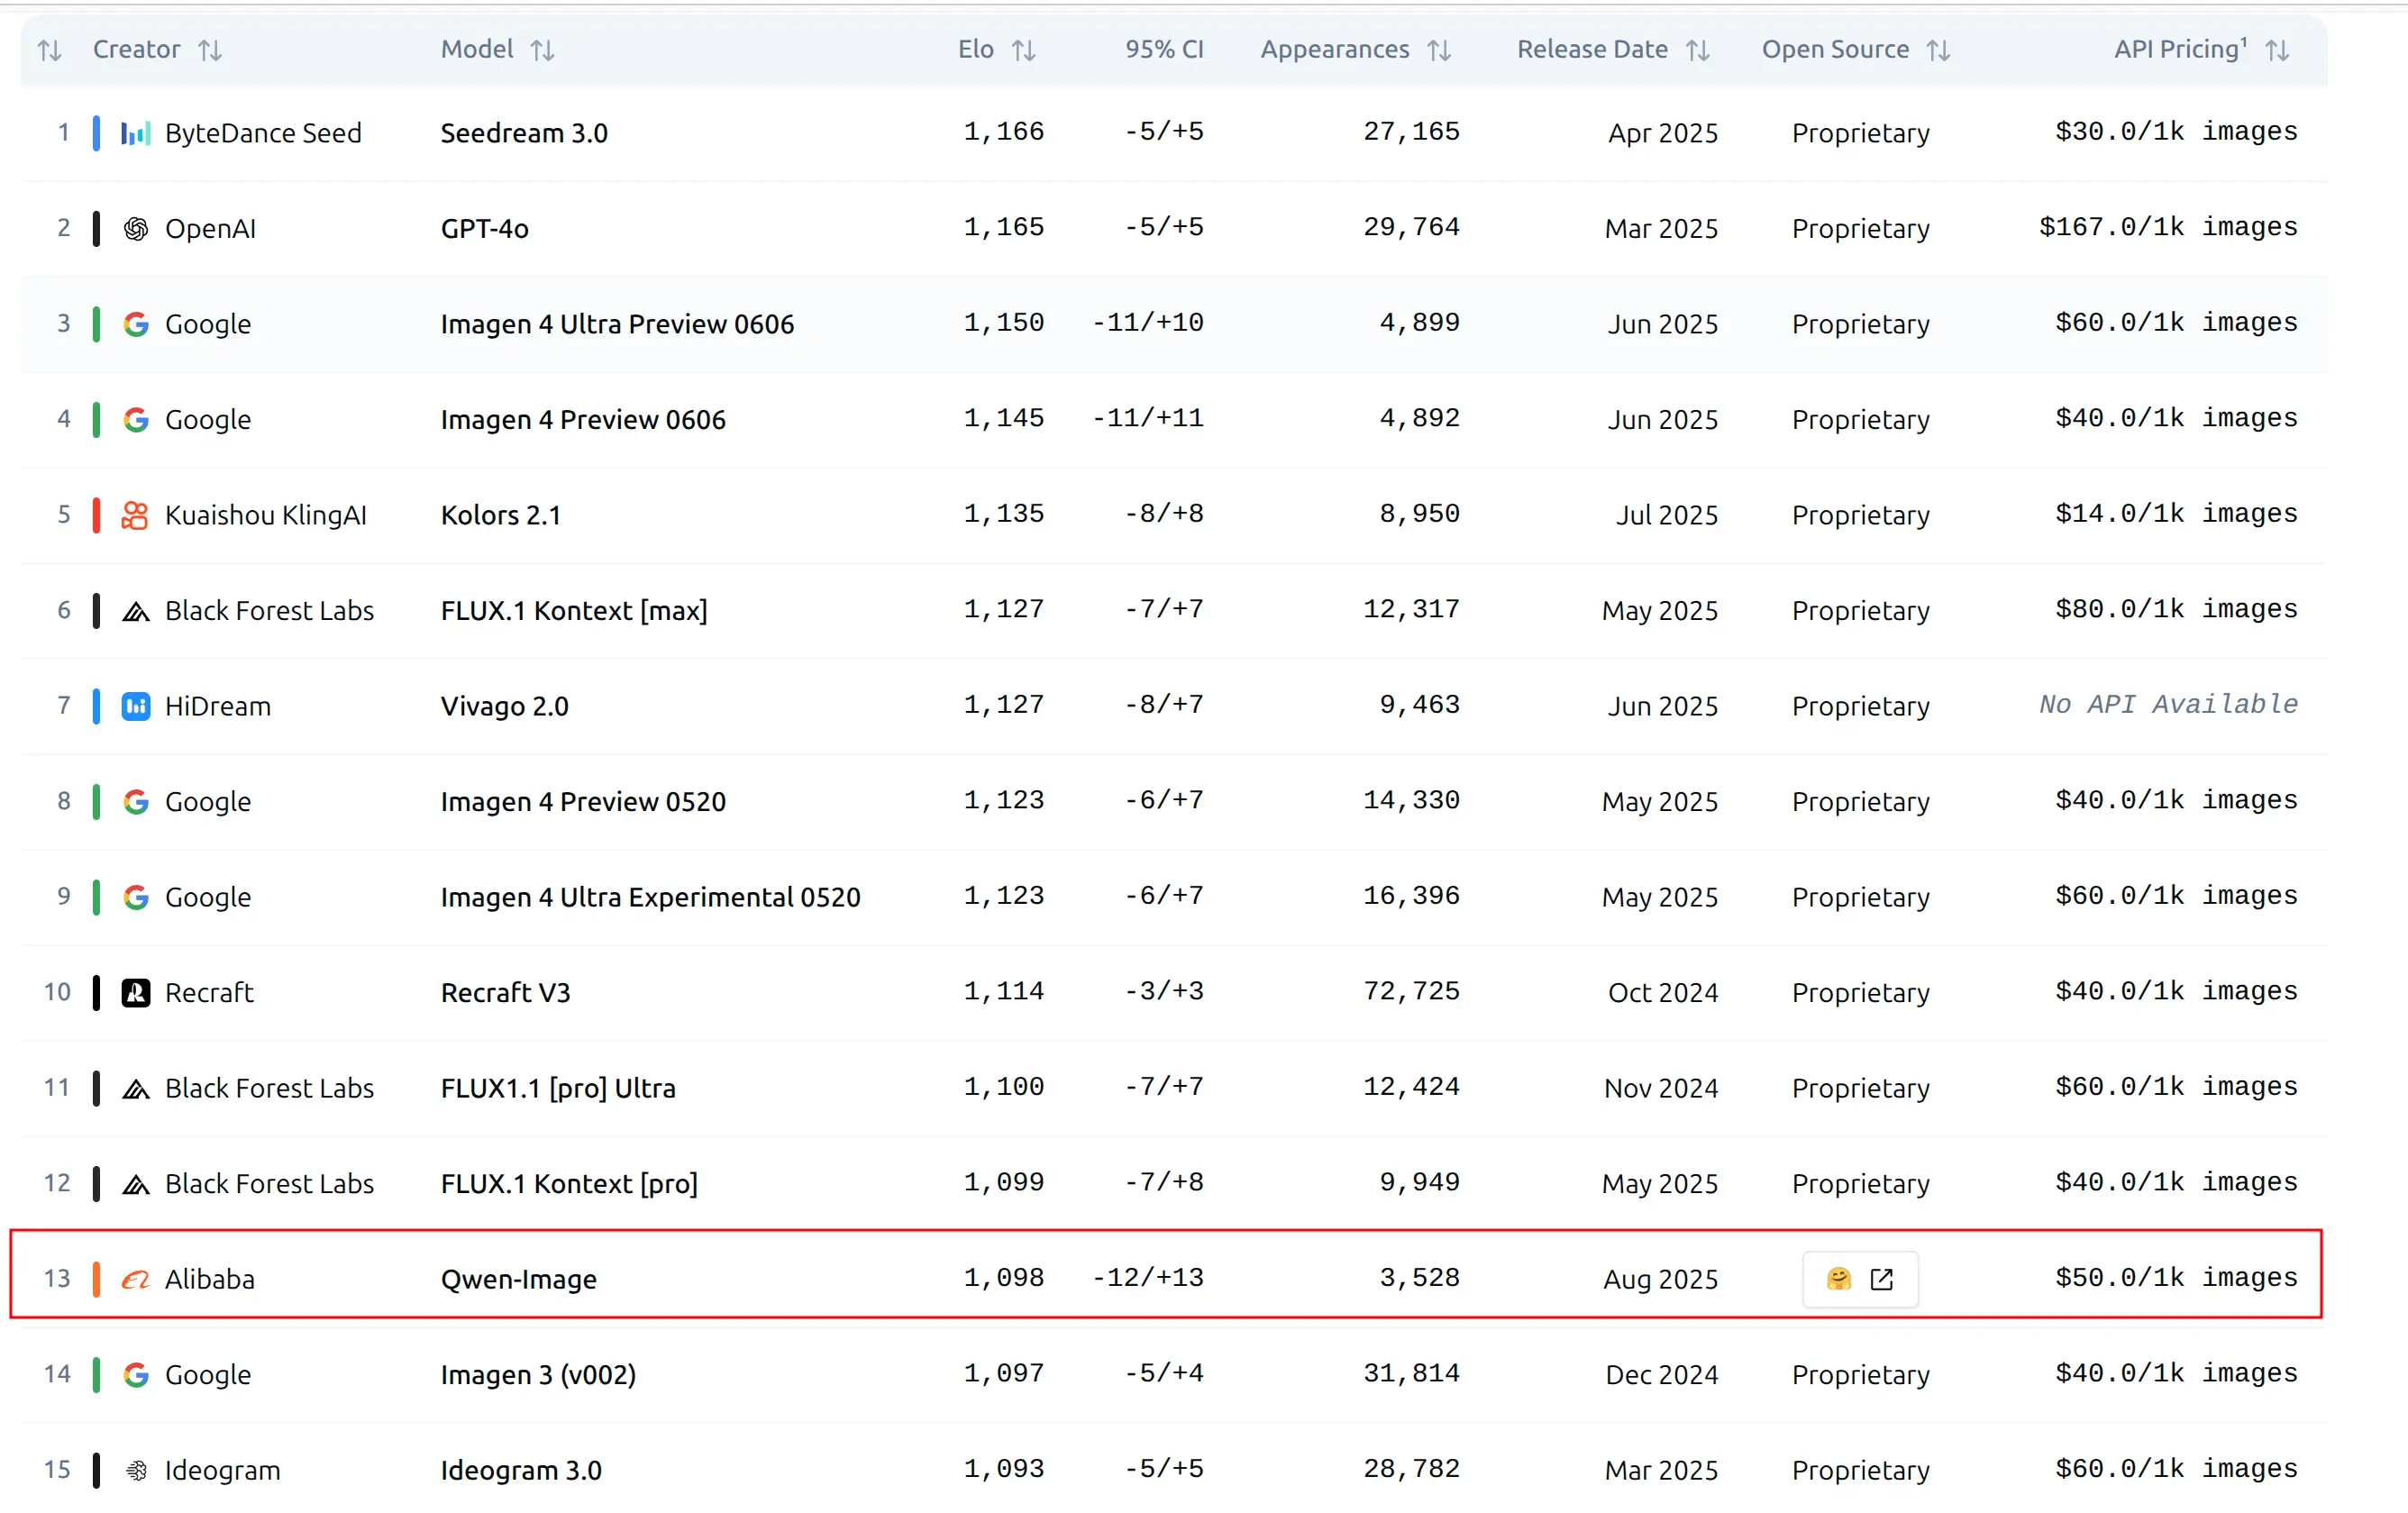Screen dimensions: 2408x1513
Task: Click the HiDream logo icon
Action: pyautogui.click(x=135, y=706)
